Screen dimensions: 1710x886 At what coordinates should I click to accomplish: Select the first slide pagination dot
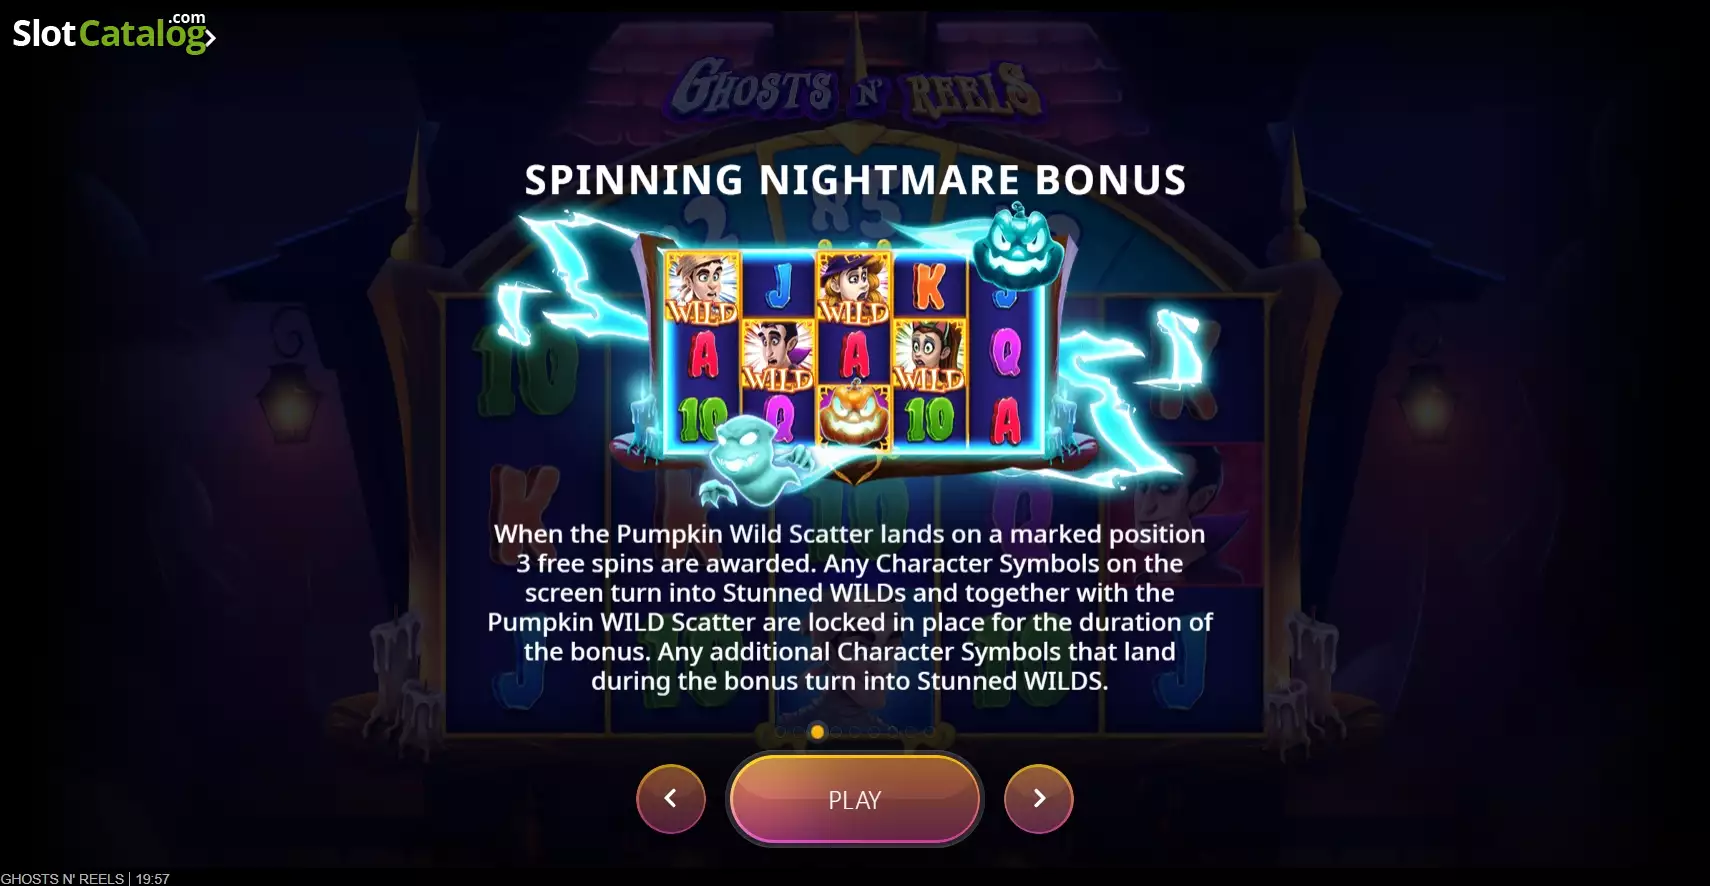point(780,731)
